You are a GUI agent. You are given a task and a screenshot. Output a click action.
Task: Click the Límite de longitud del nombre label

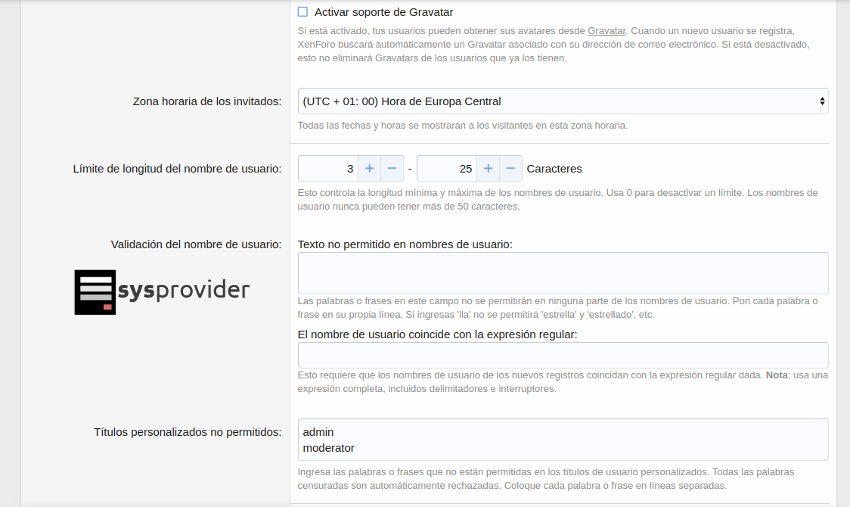point(177,169)
